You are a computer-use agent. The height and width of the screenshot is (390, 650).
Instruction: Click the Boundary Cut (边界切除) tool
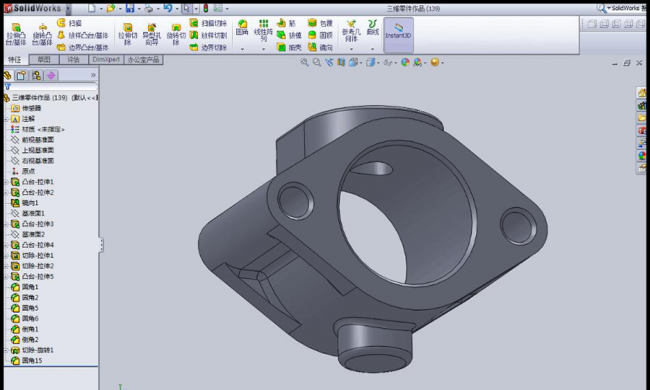pyautogui.click(x=208, y=47)
